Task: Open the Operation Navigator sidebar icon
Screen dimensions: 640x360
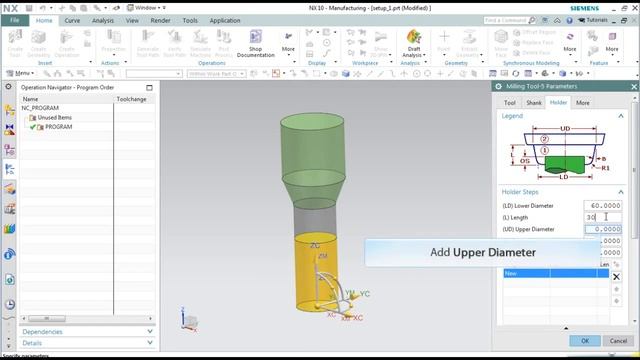Action: [10, 169]
